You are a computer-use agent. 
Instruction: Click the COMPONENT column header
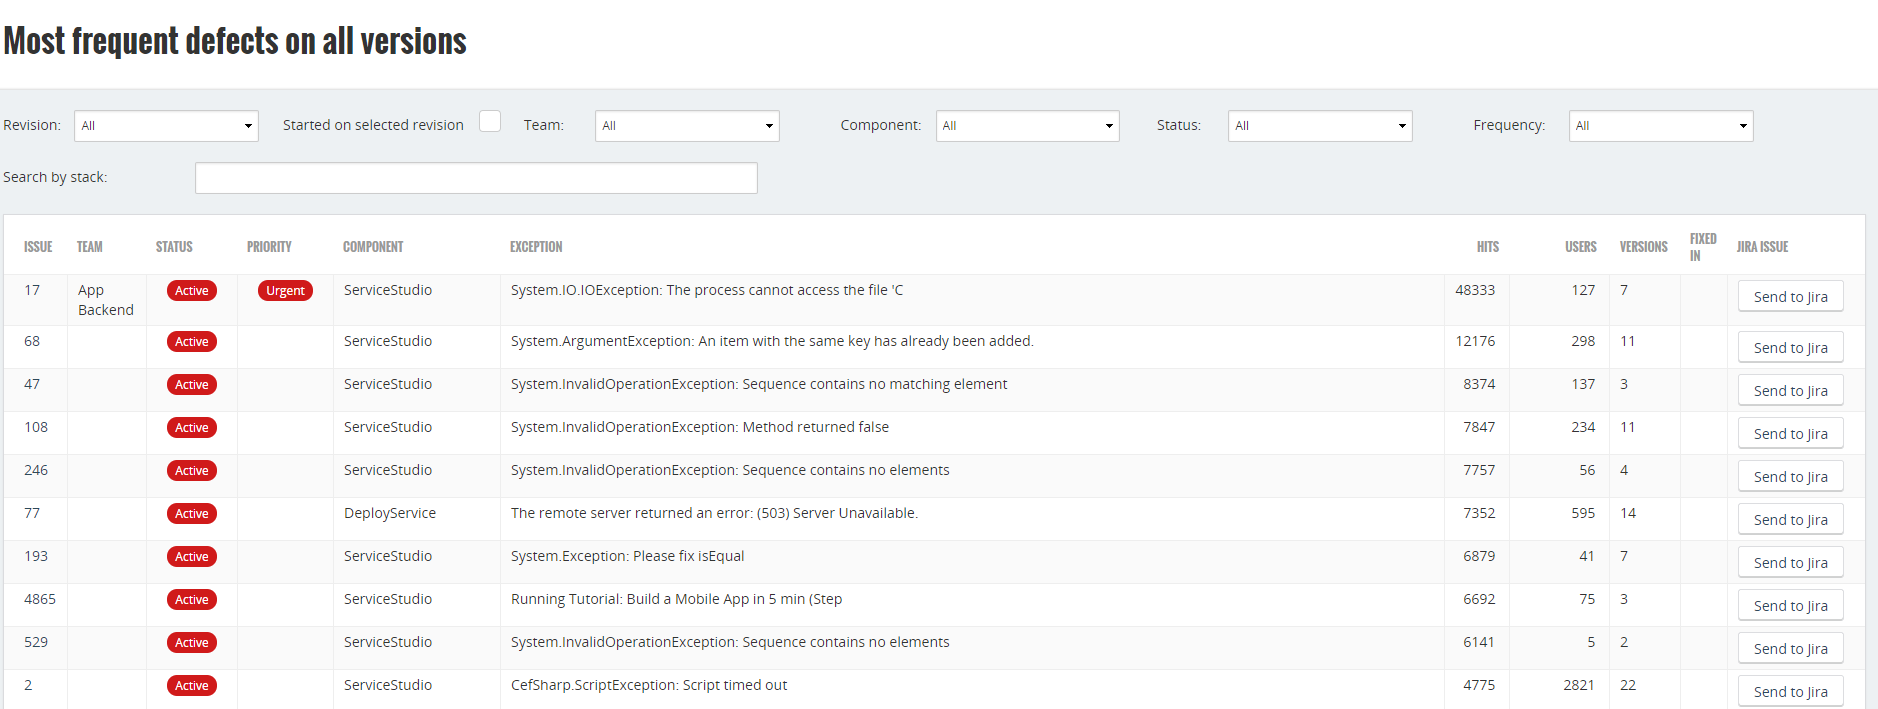point(373,247)
